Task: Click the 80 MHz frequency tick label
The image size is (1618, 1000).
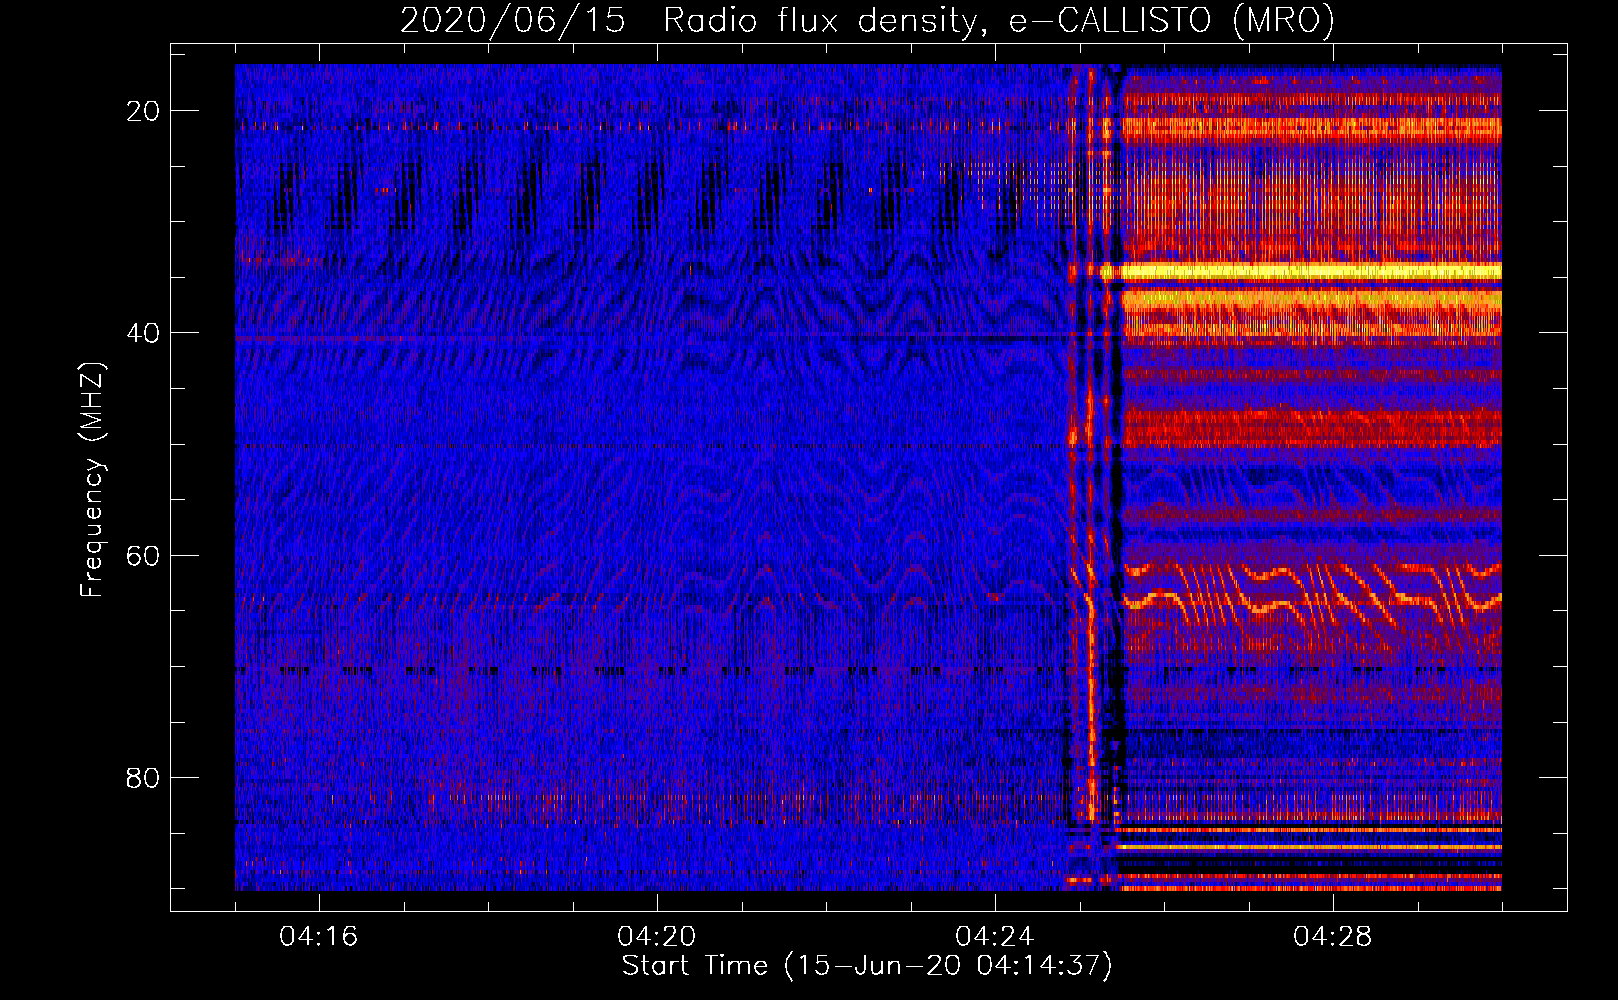Action: point(143,777)
